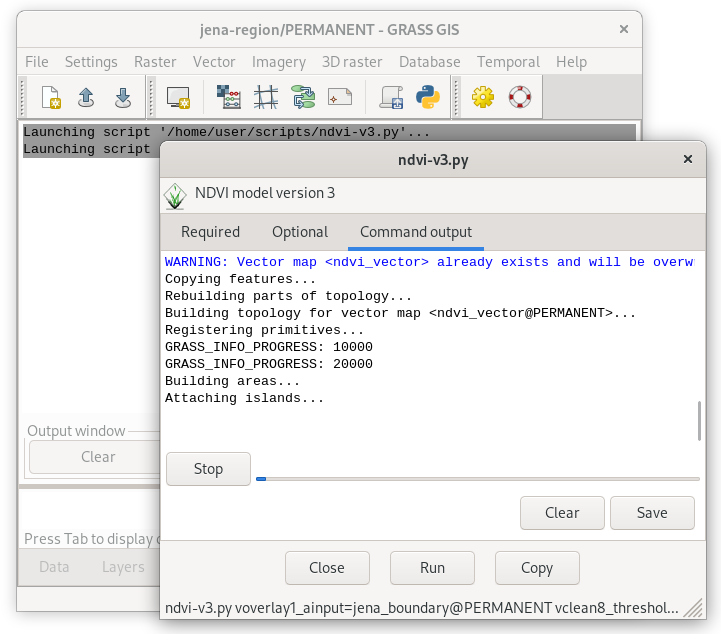Screen dimensions: 721x634
Task: Open GRASS manual lifebuoy icon
Action: click(520, 97)
